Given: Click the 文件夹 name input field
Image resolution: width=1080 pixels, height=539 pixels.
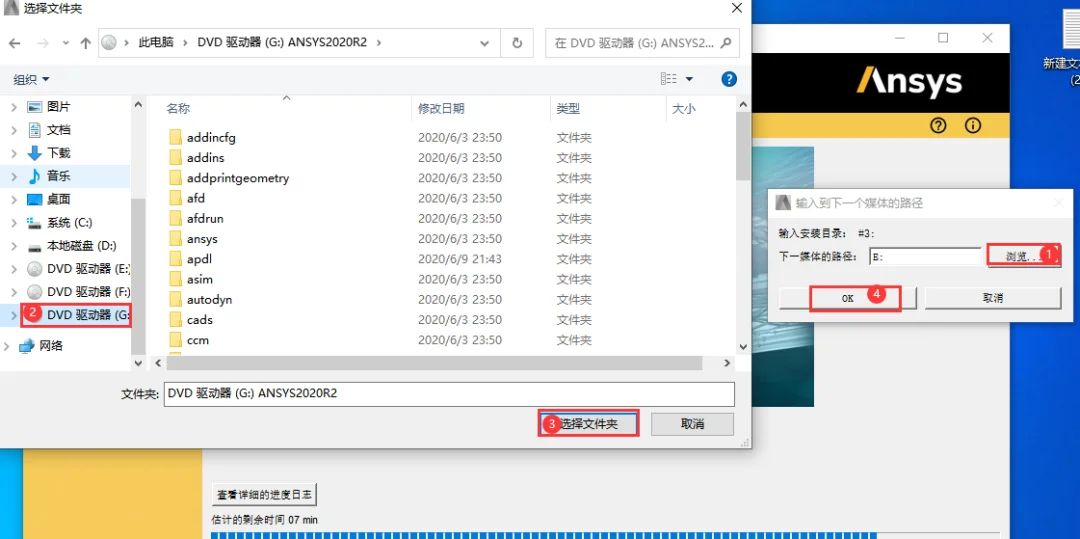Looking at the screenshot, I should 449,394.
